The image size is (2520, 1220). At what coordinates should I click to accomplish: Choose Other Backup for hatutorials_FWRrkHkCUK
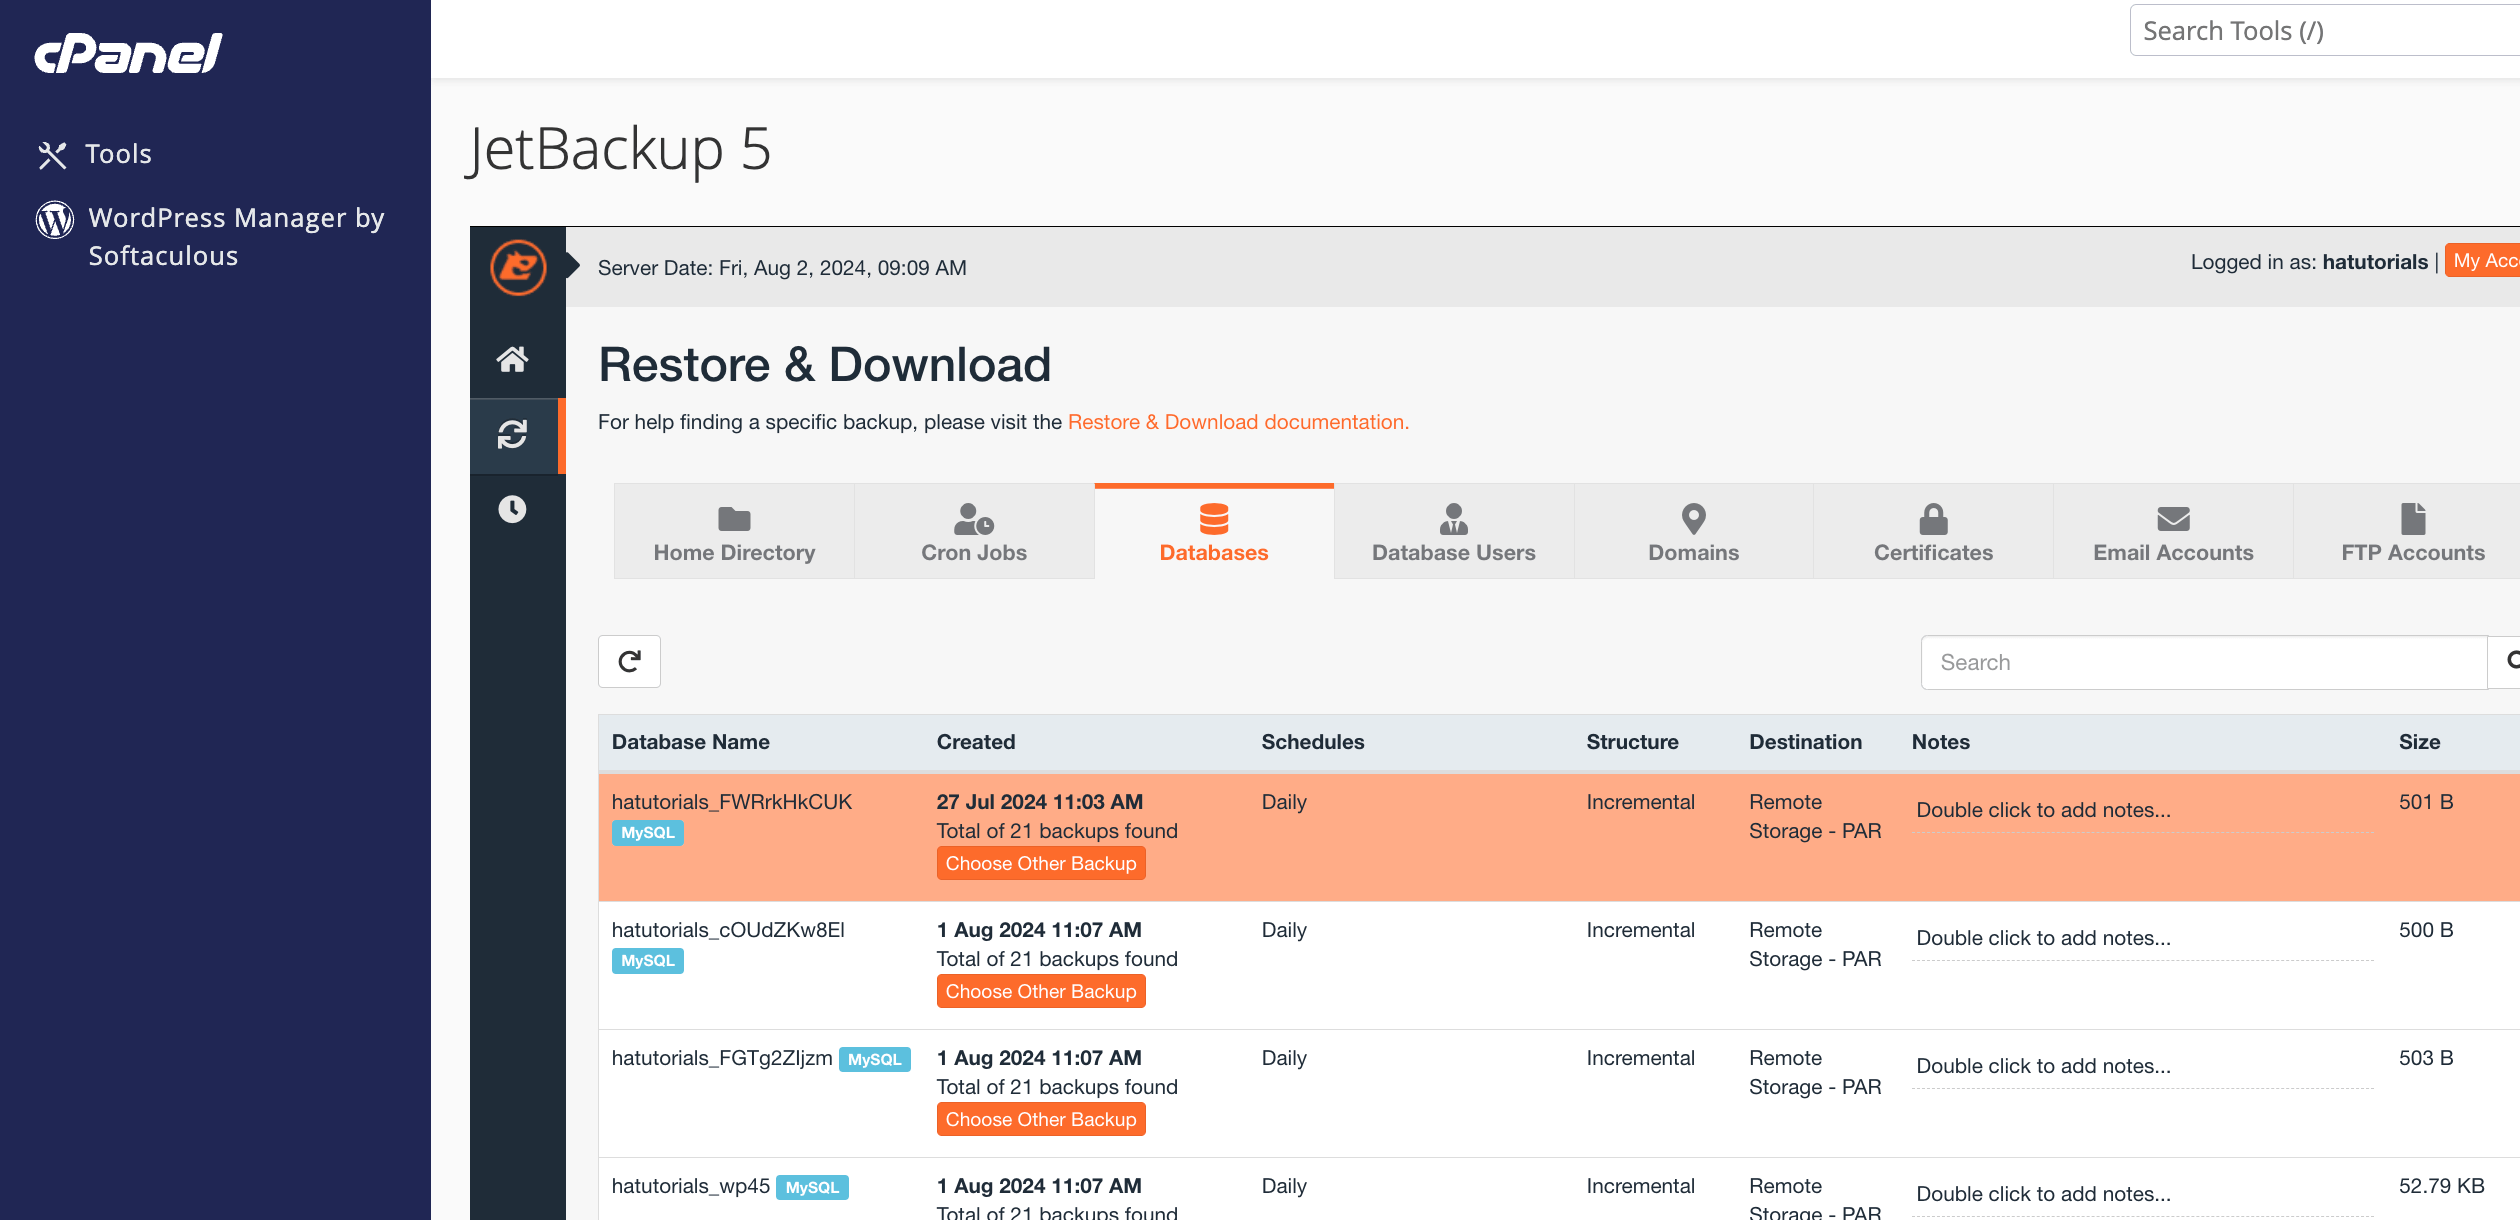click(x=1041, y=863)
